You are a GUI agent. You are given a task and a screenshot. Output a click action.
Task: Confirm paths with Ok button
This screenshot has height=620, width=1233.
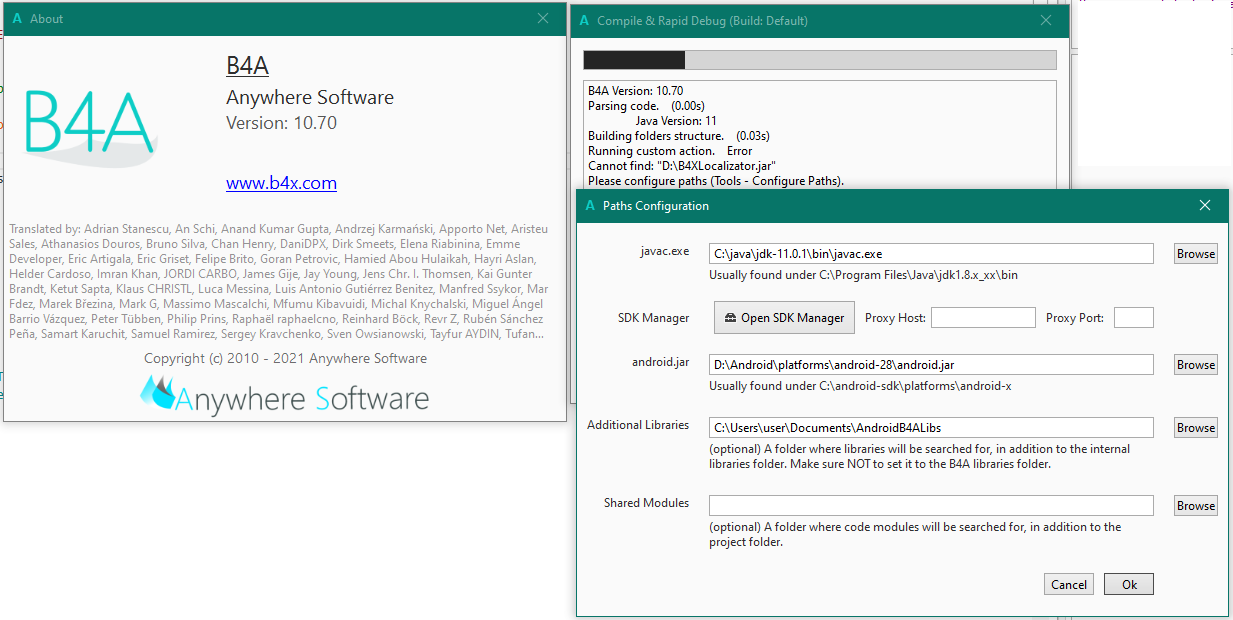tap(1129, 585)
